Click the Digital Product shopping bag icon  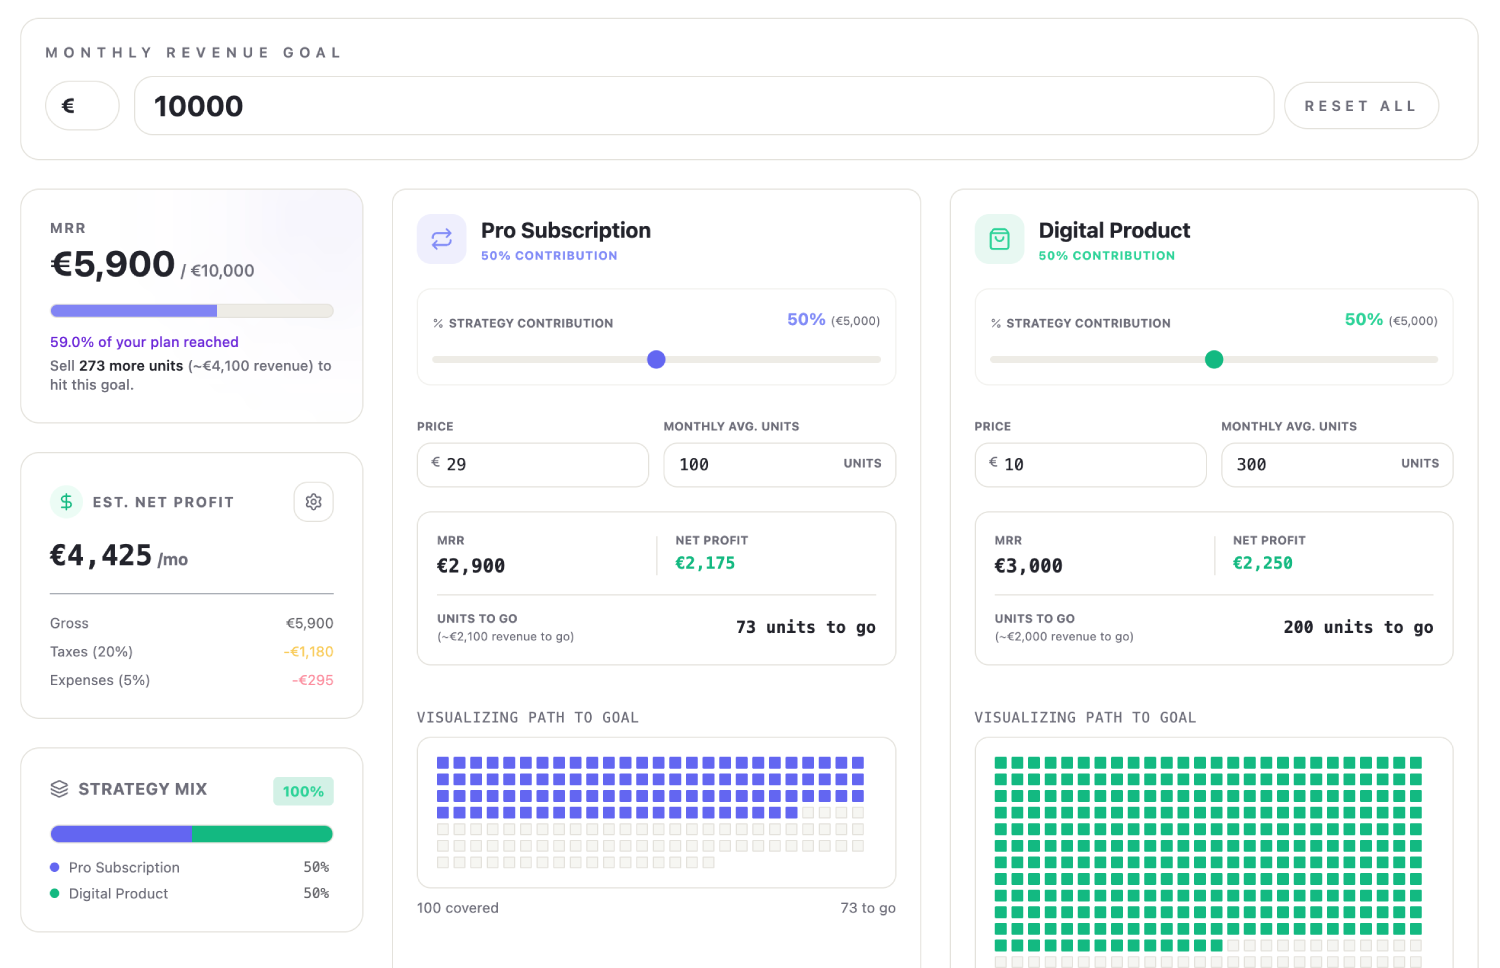[999, 239]
